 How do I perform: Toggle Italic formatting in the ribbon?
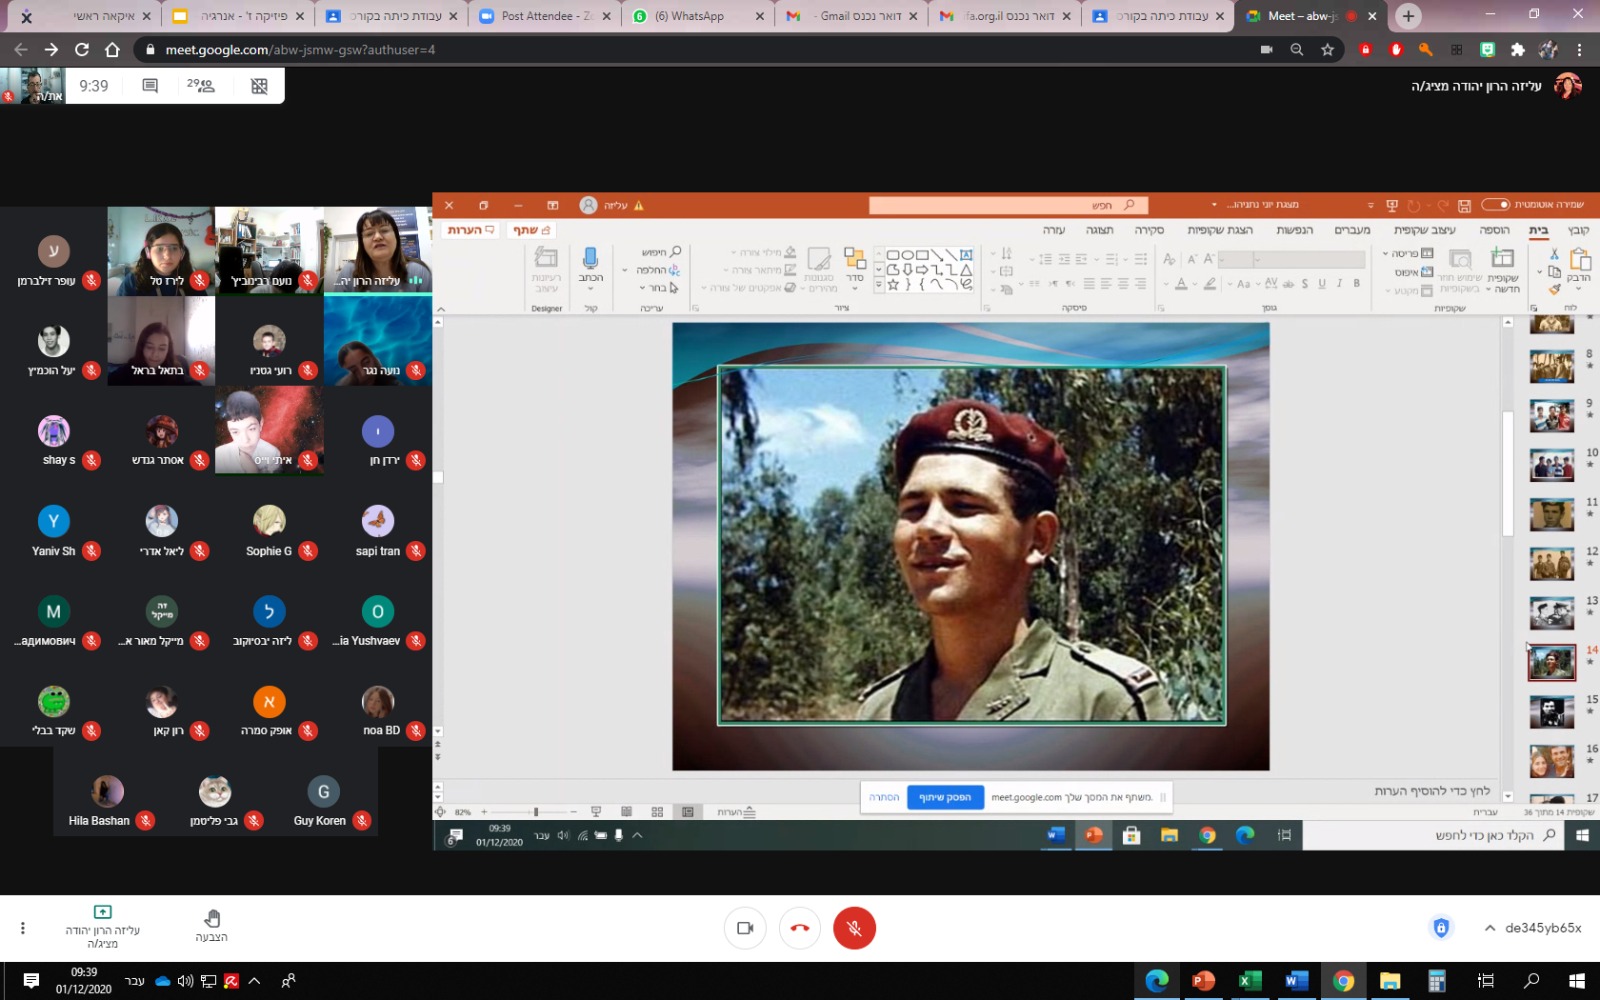tap(1339, 284)
